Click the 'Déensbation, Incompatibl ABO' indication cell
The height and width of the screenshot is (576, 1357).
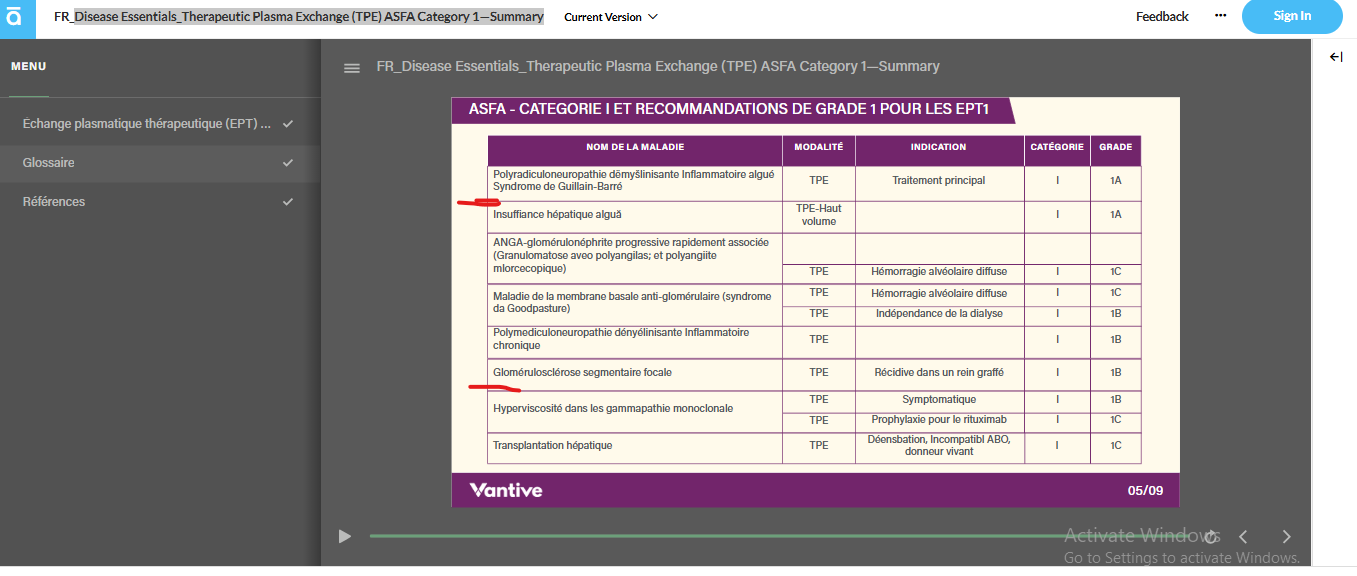point(939,446)
